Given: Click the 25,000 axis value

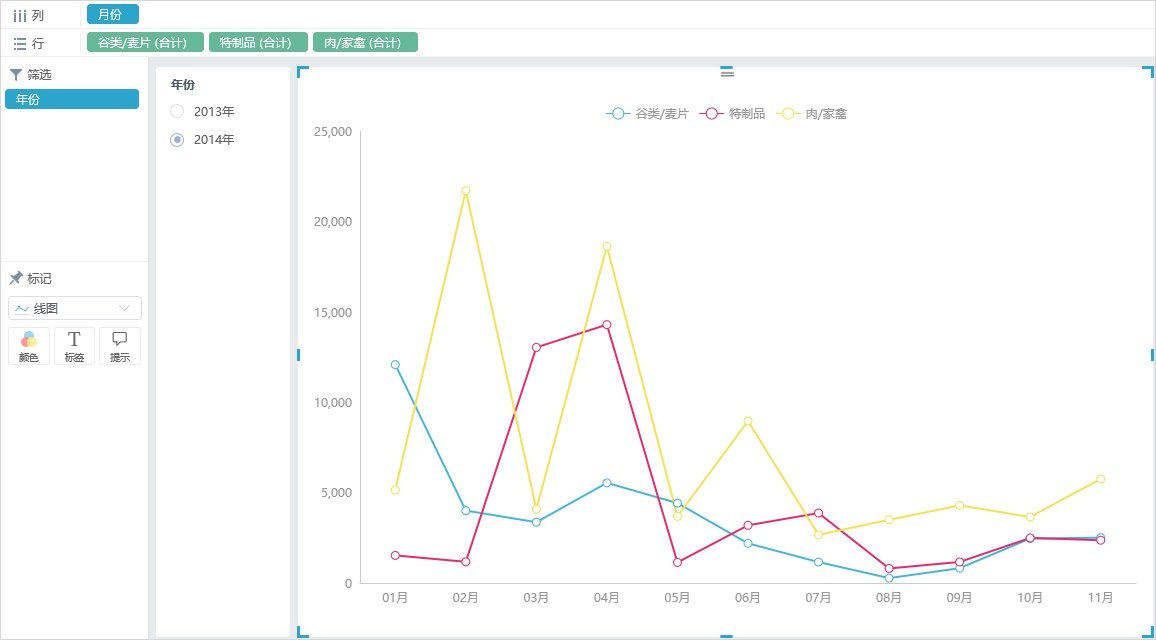Looking at the screenshot, I should (332, 132).
